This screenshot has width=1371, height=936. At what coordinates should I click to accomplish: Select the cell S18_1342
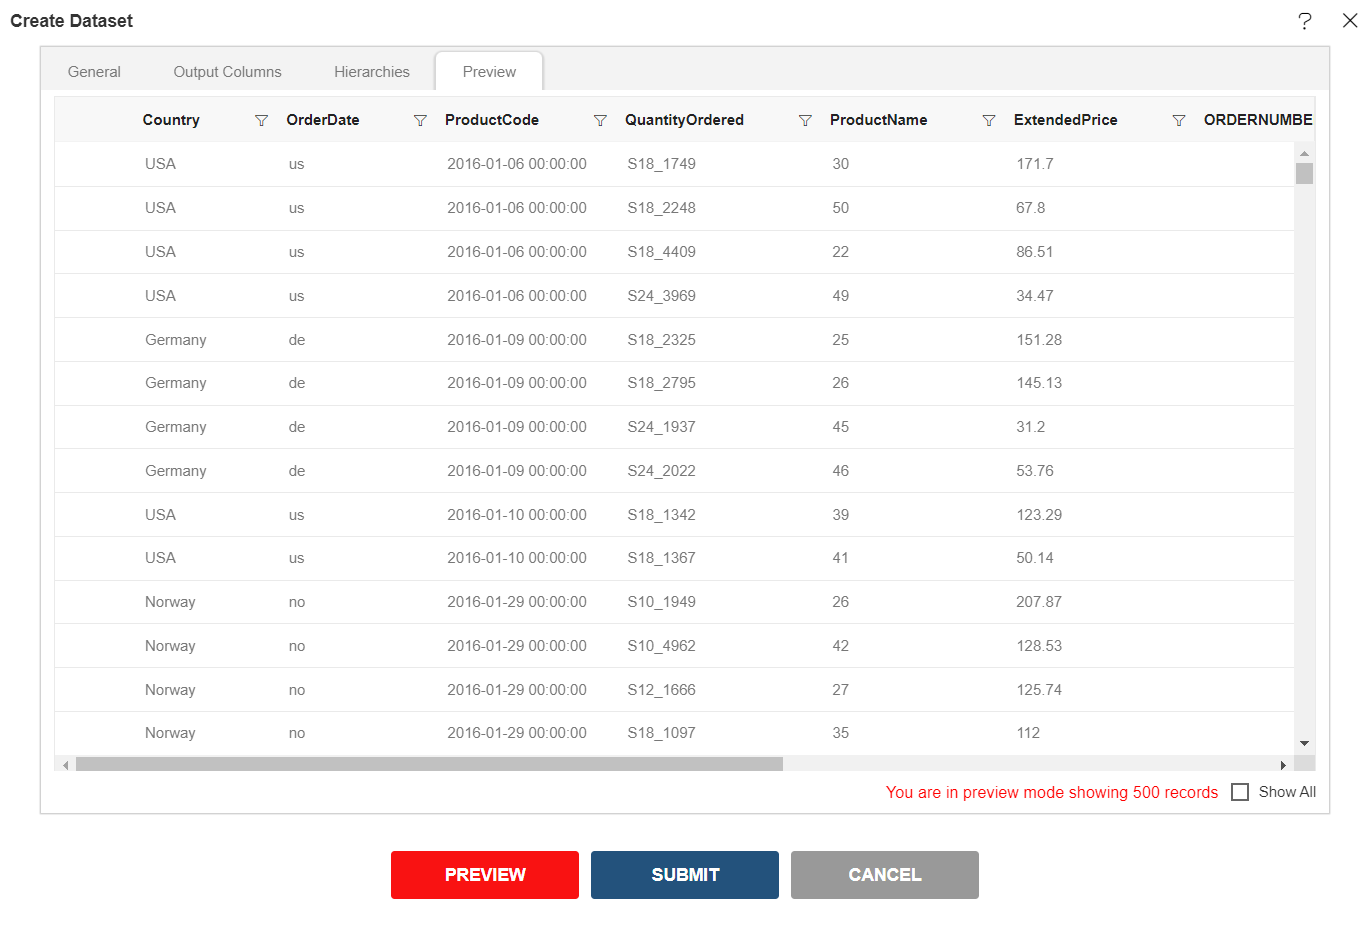tap(662, 515)
